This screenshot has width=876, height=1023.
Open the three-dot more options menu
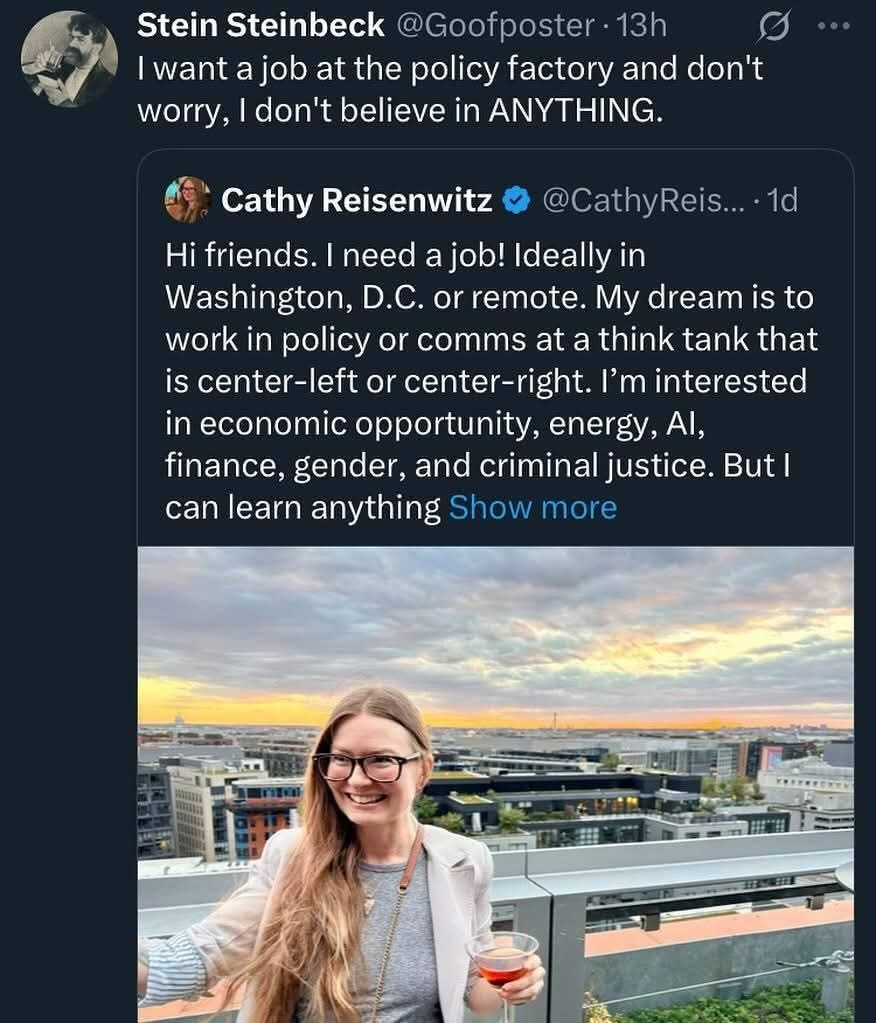tap(832, 27)
